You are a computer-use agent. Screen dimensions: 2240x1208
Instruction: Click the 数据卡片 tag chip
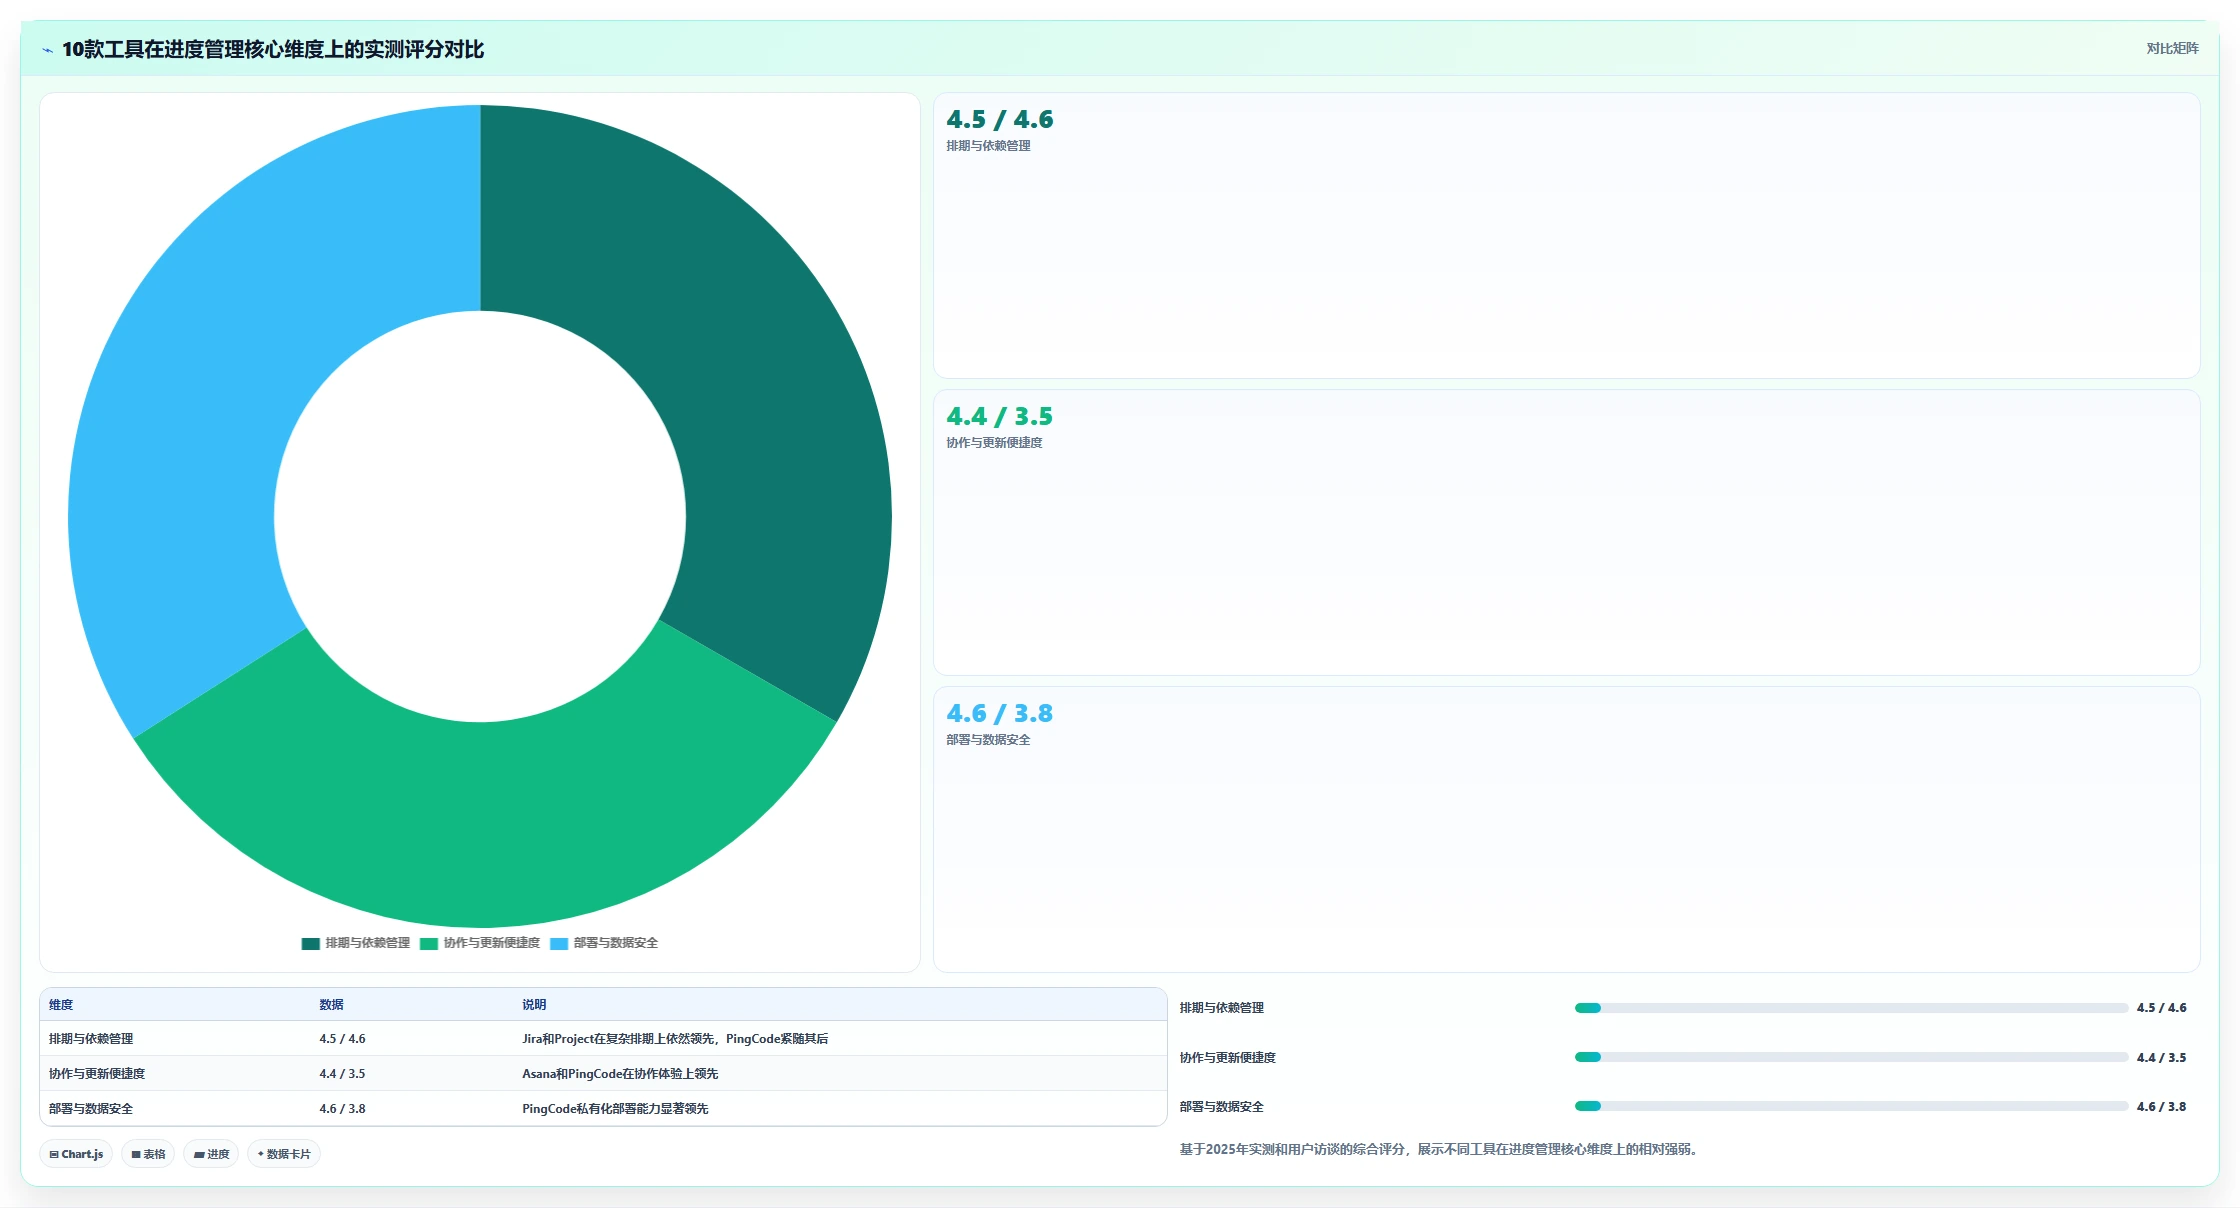(x=284, y=1154)
